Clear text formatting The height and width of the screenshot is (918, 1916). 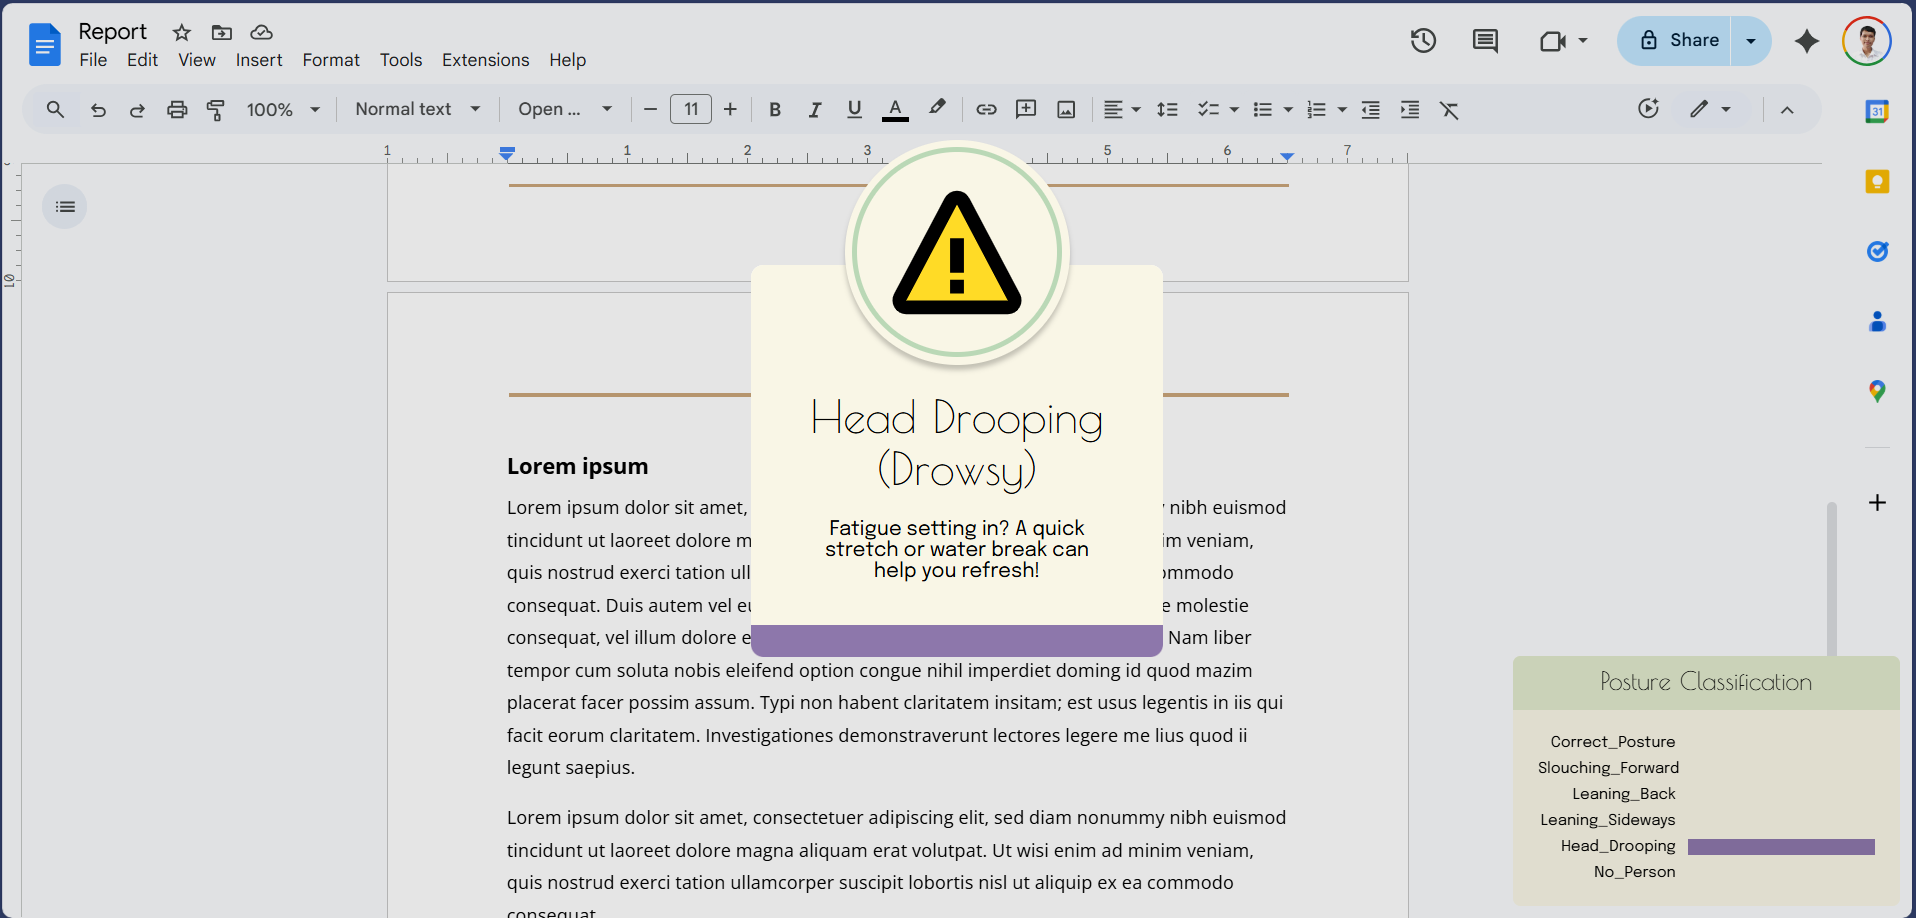[1449, 110]
